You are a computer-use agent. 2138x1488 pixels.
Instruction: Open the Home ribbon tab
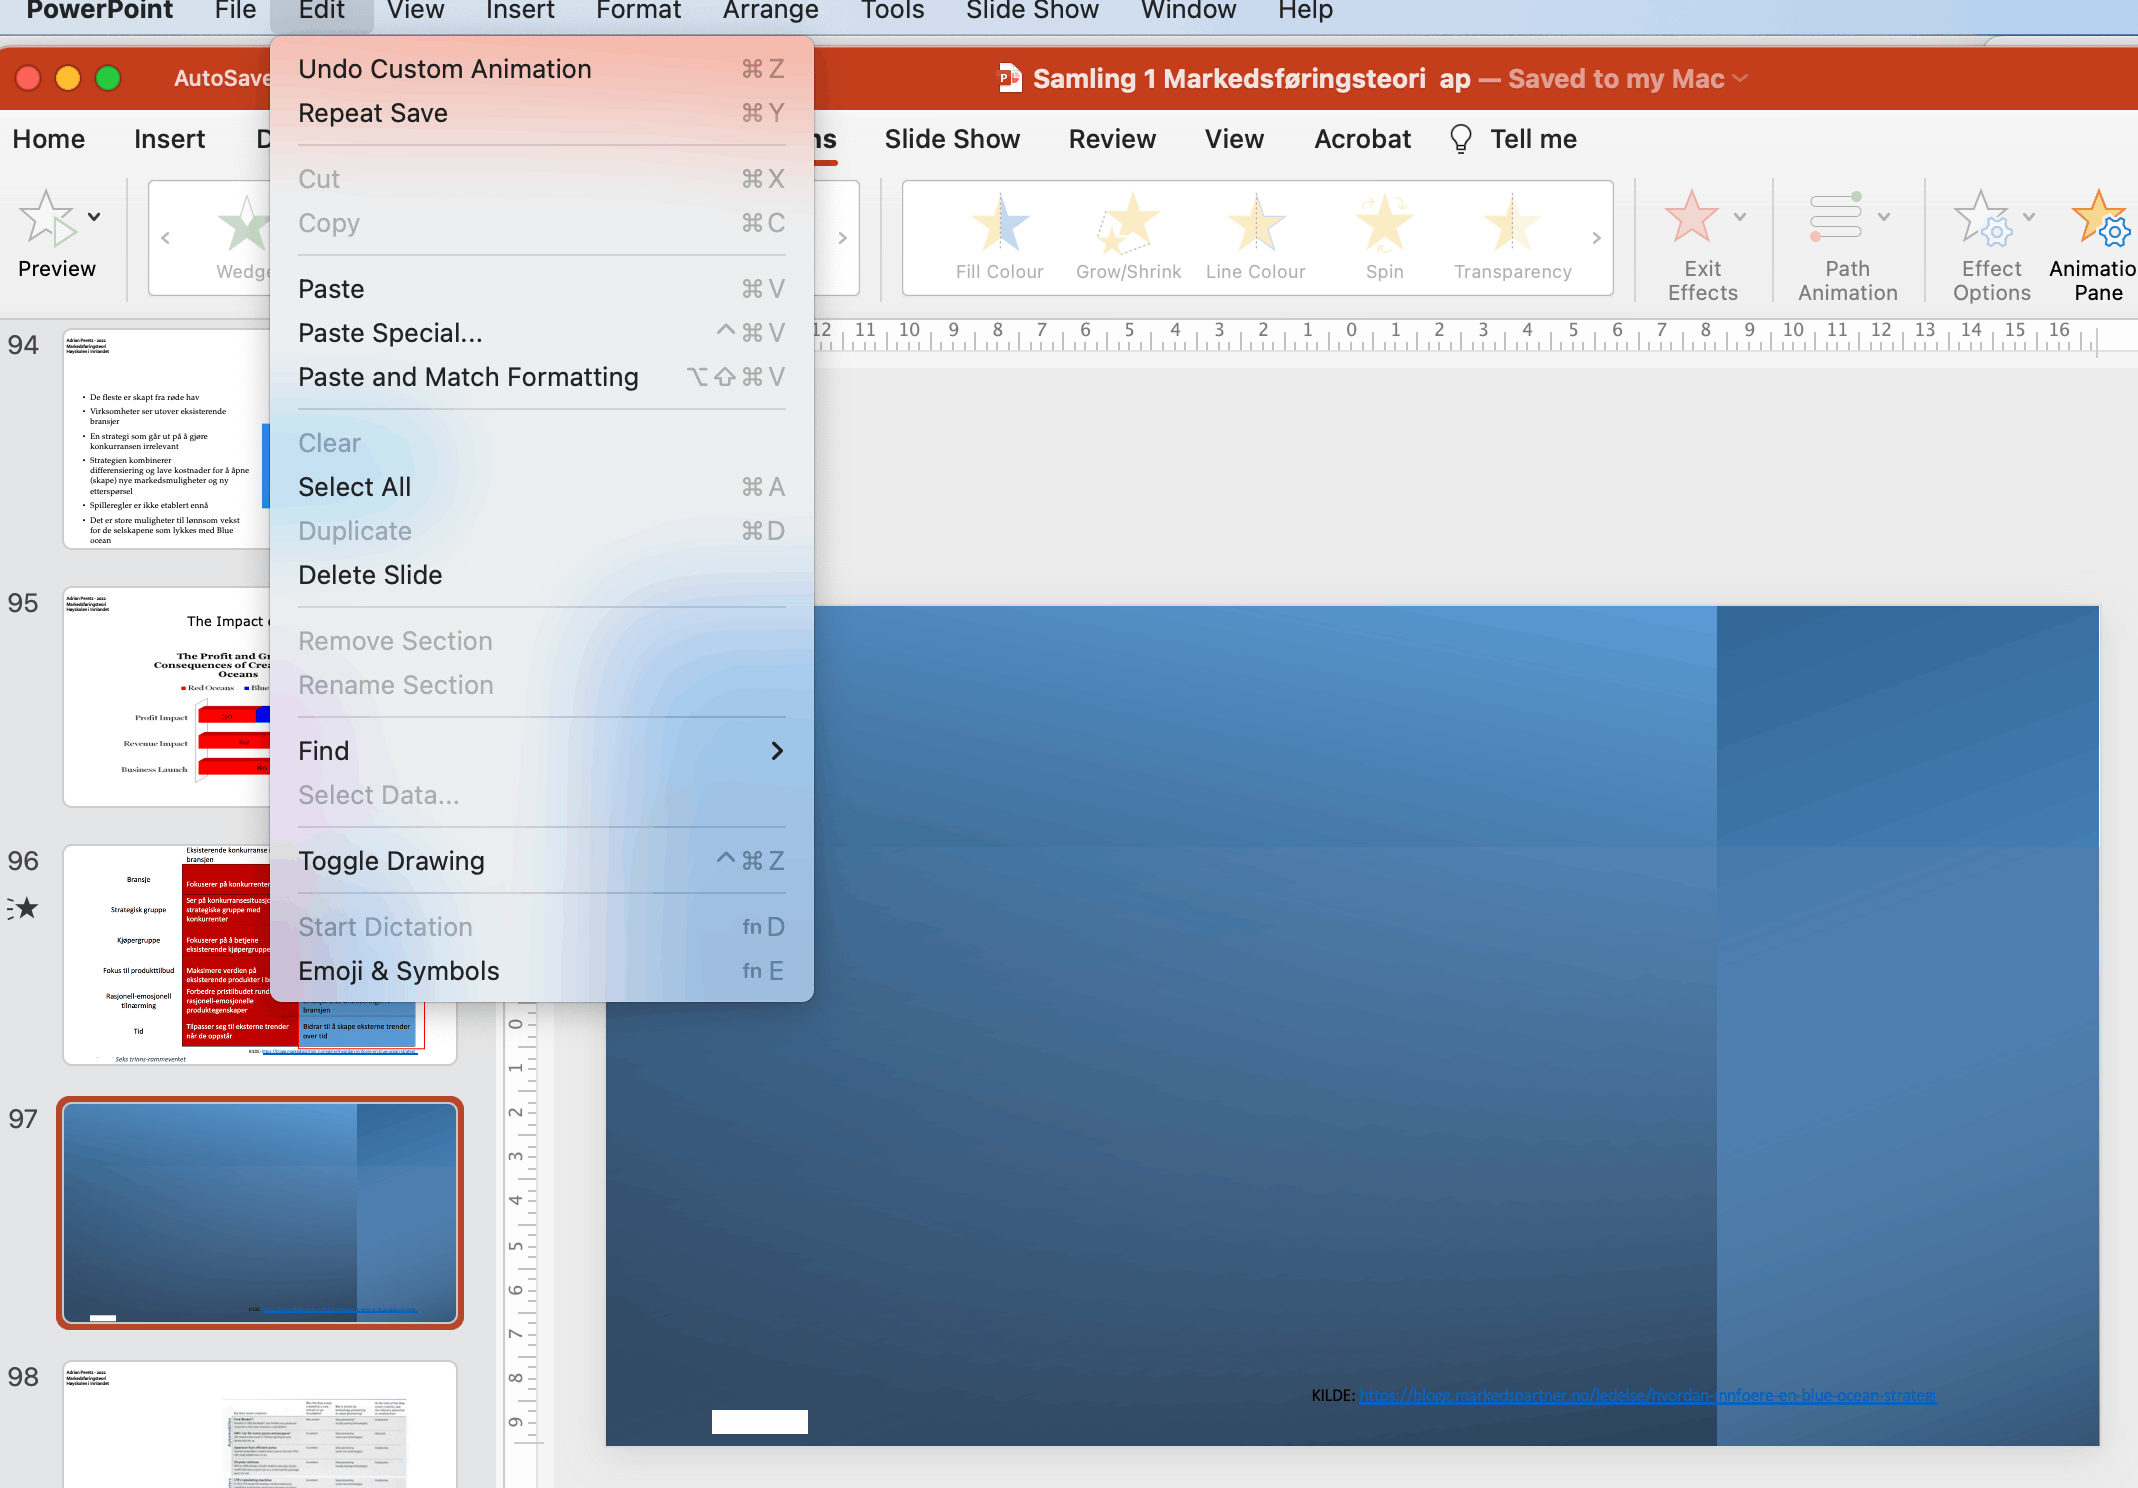point(49,139)
